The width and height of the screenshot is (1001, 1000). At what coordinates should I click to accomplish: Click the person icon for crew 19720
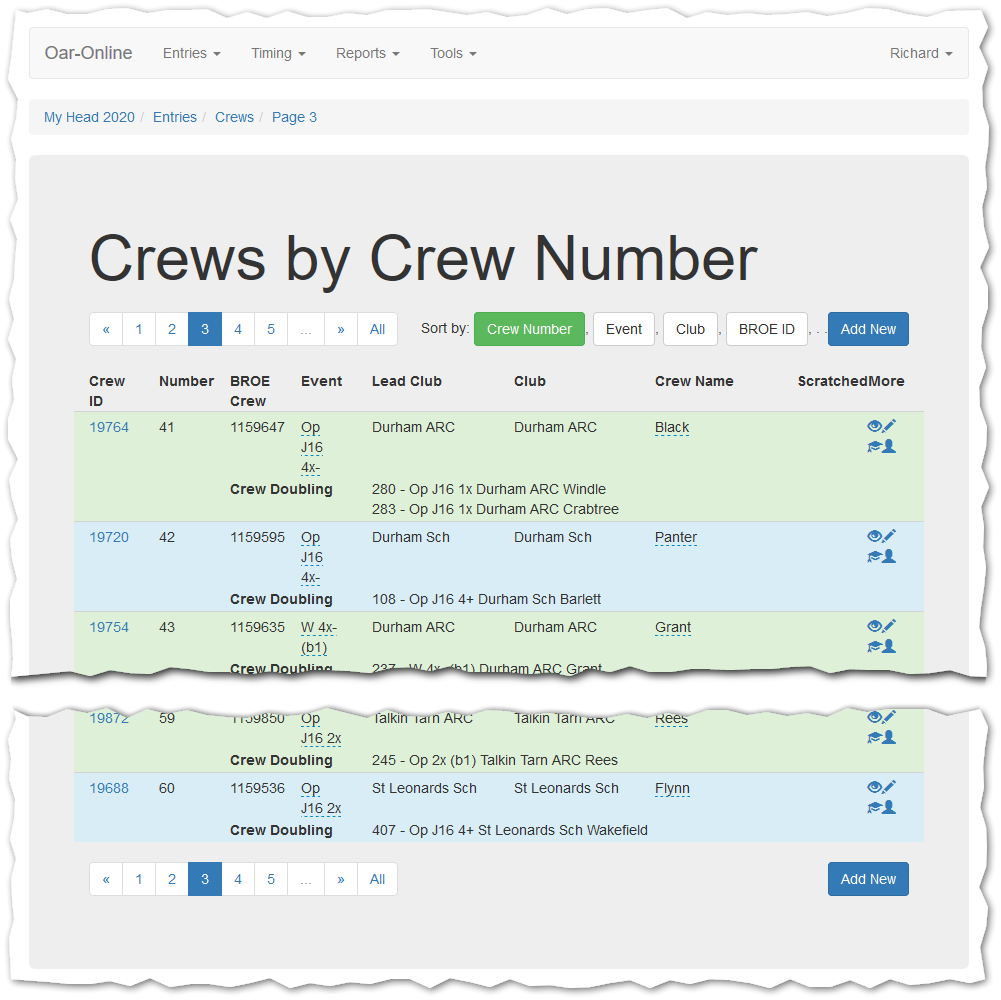pos(889,557)
